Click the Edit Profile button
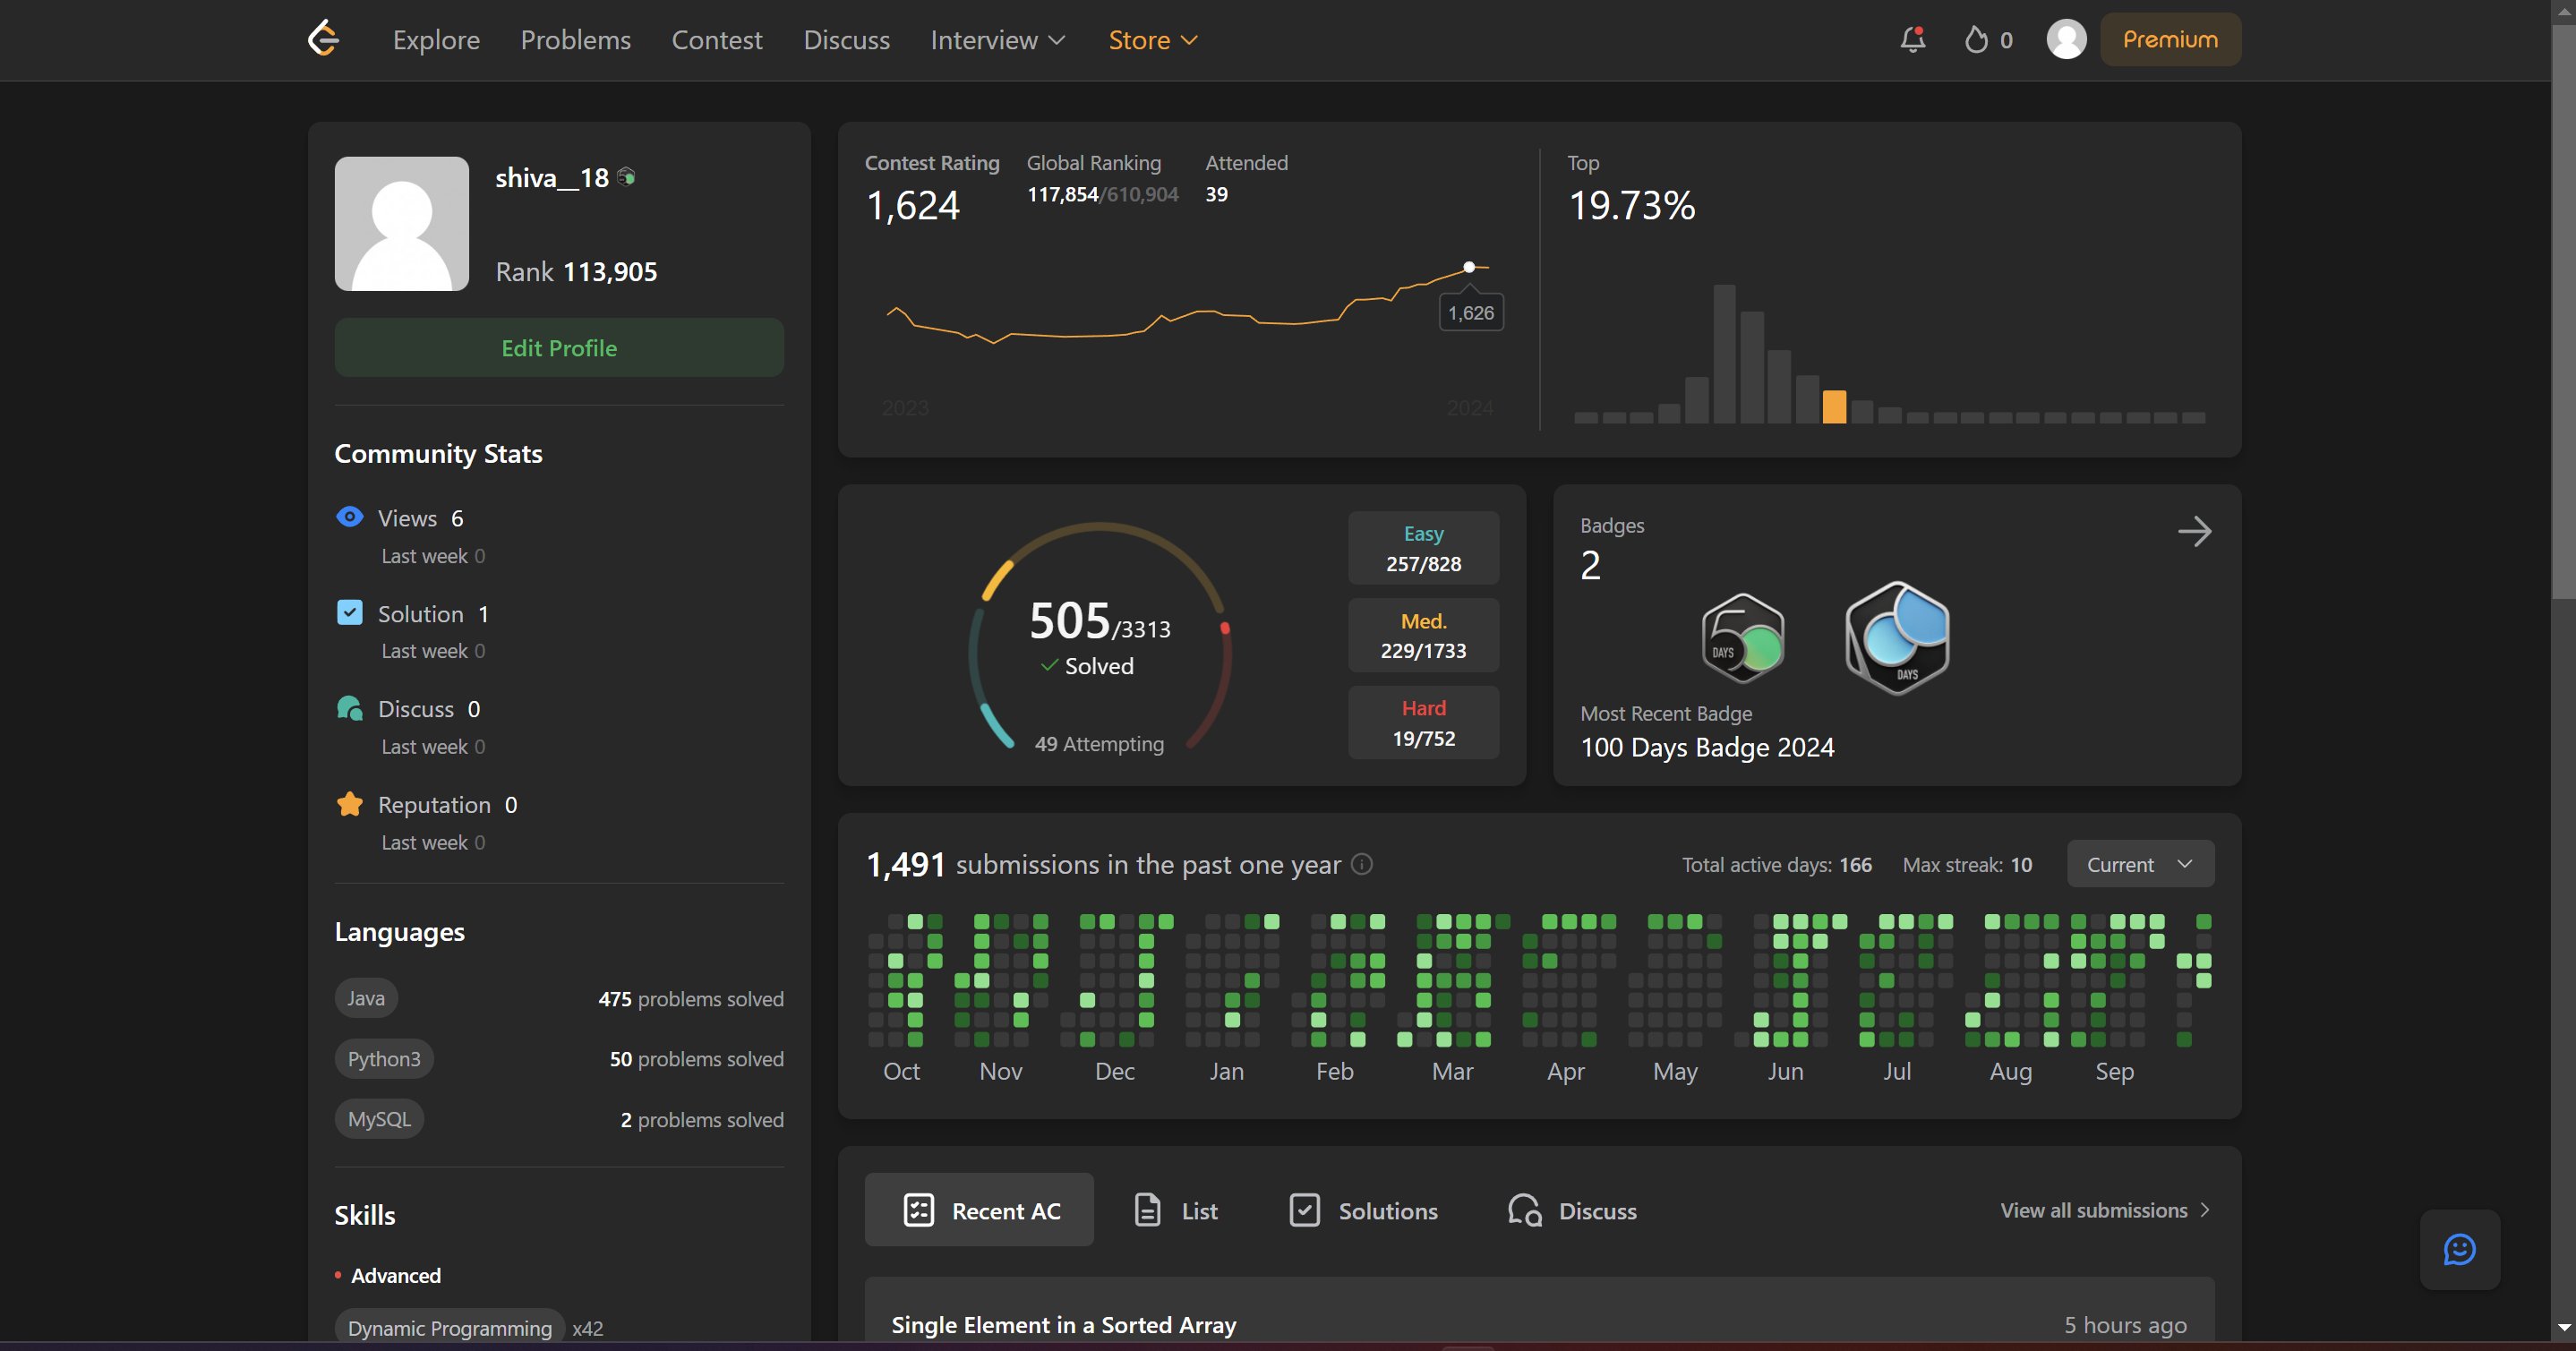This screenshot has height=1351, width=2576. tap(559, 348)
